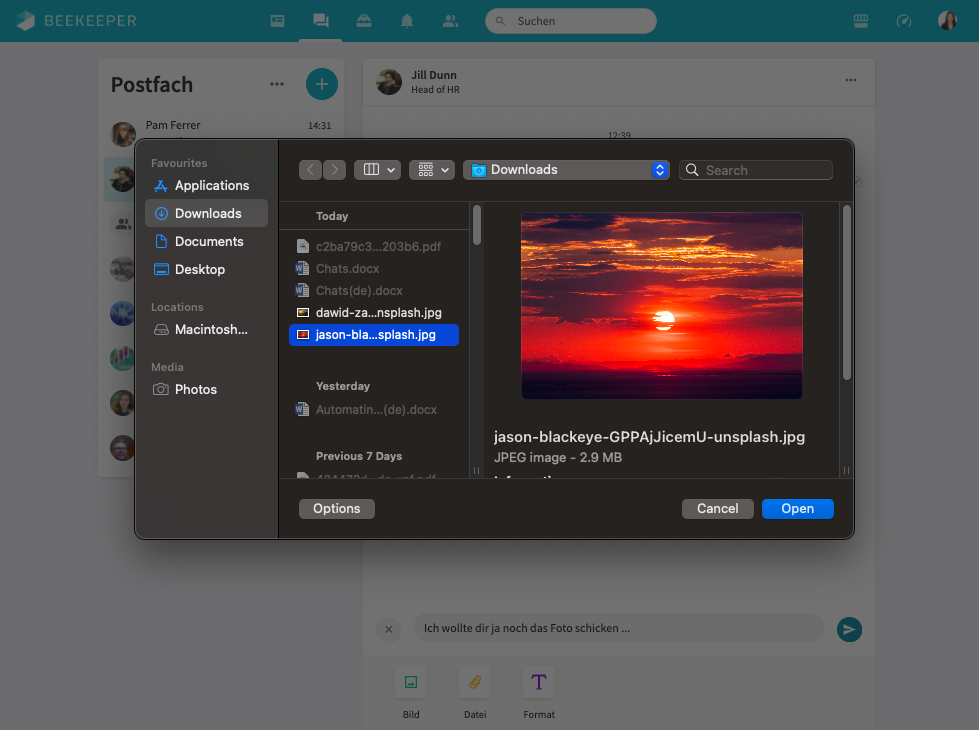Click the file list vertical scrollbar

477,225
